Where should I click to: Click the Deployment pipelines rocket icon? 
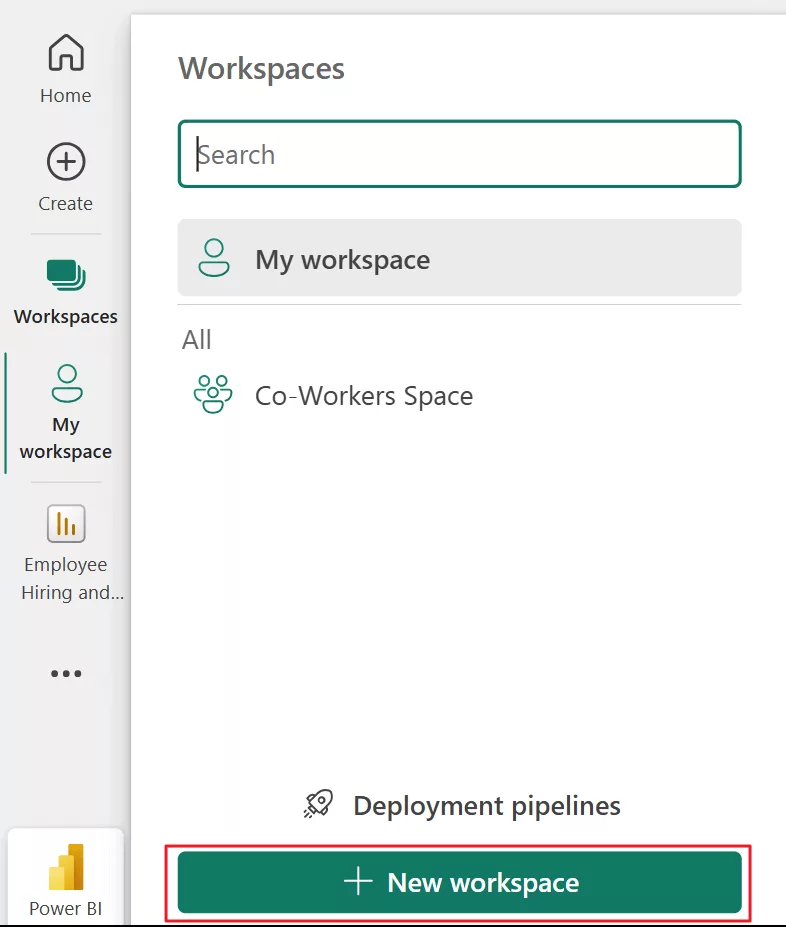tap(319, 804)
